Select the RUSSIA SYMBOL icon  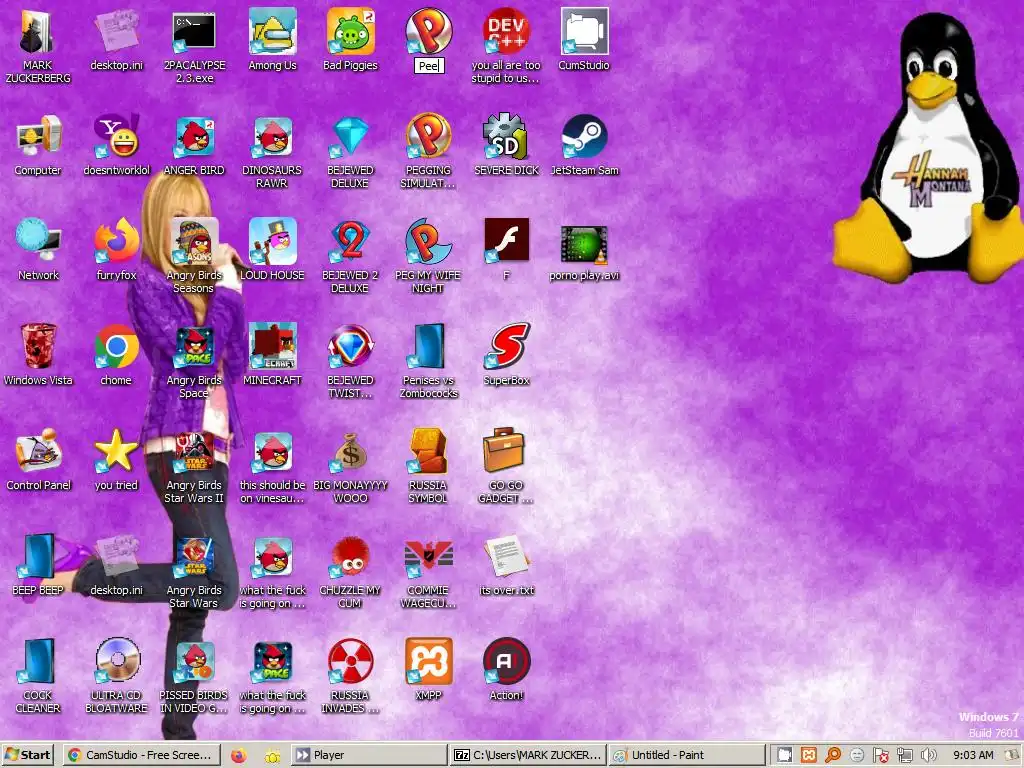(429, 452)
